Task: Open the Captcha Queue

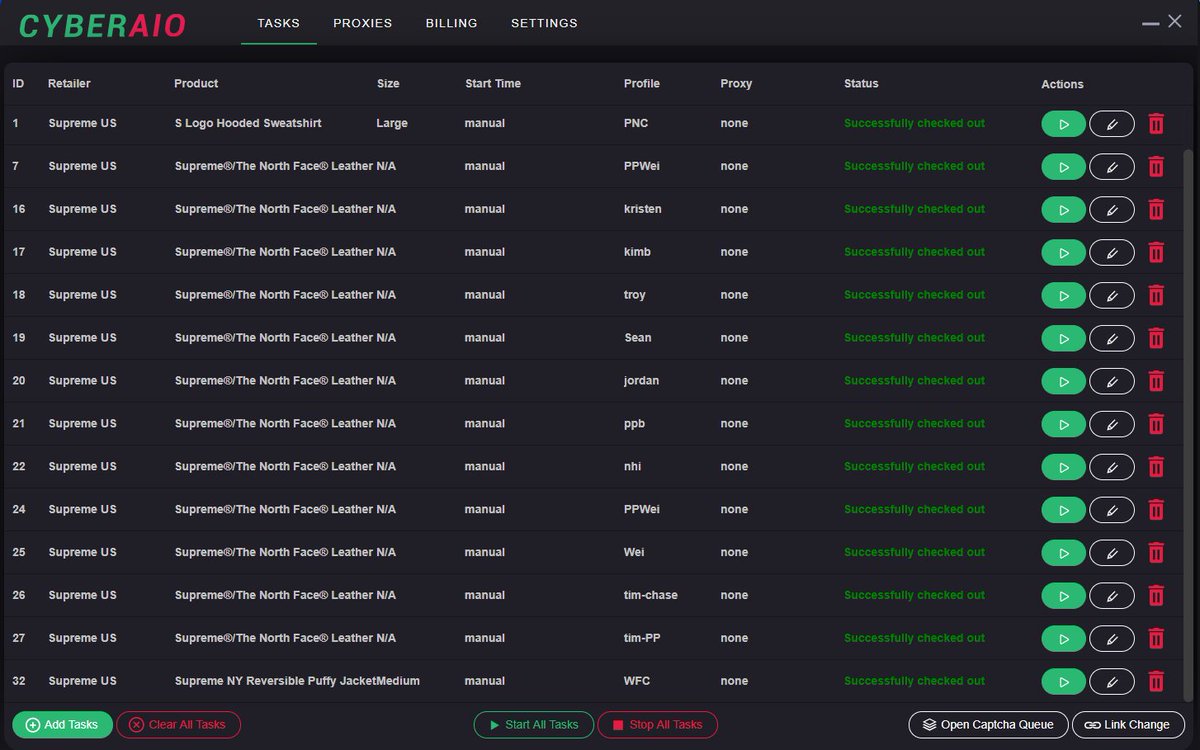Action: tap(988, 724)
